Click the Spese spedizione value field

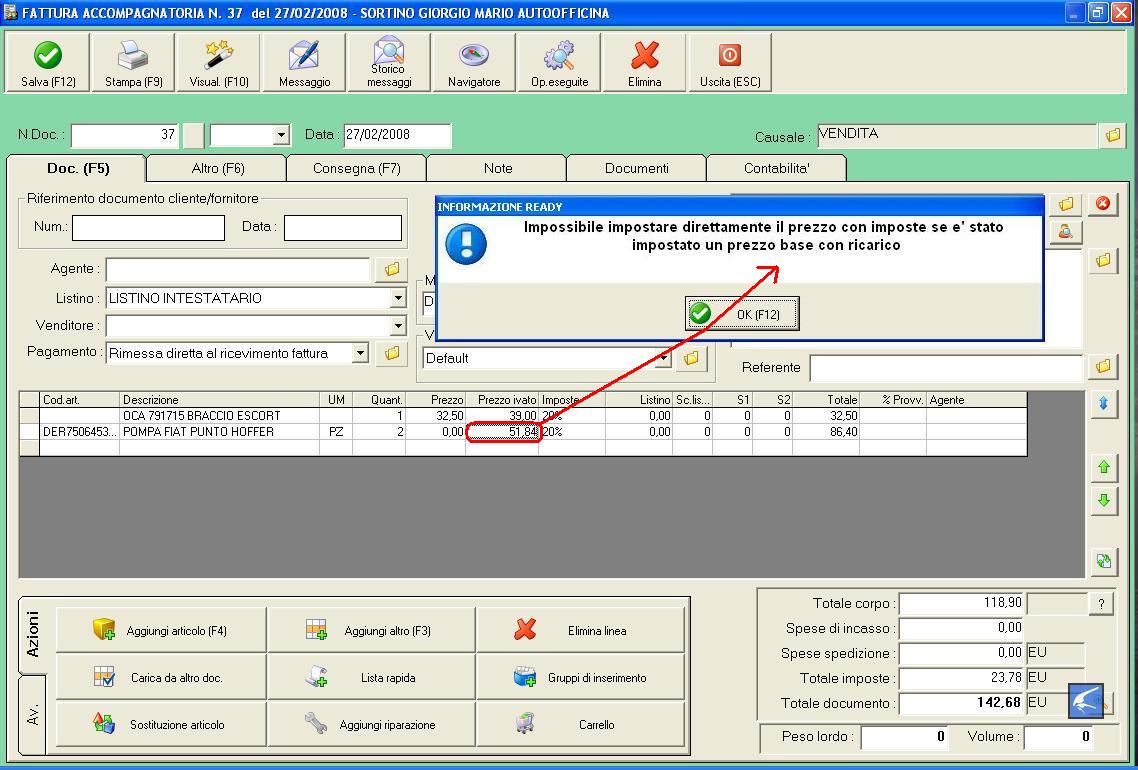962,653
